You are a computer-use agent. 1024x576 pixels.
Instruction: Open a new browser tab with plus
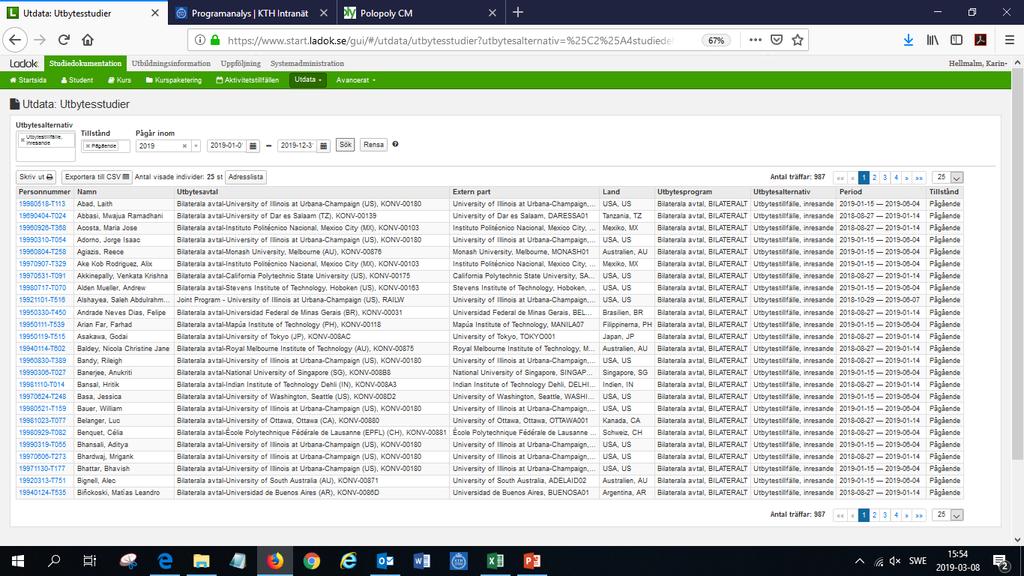click(x=518, y=12)
